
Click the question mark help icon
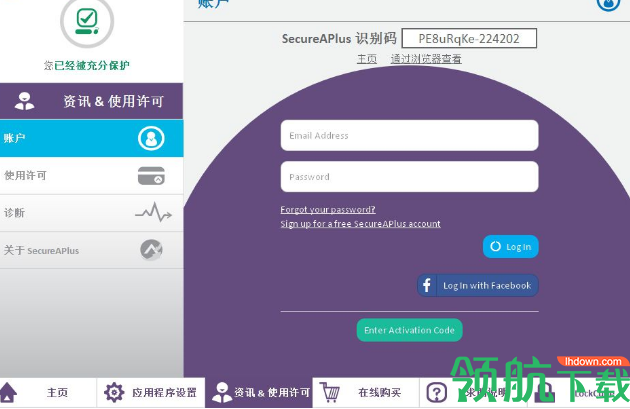pyautogui.click(x=437, y=392)
